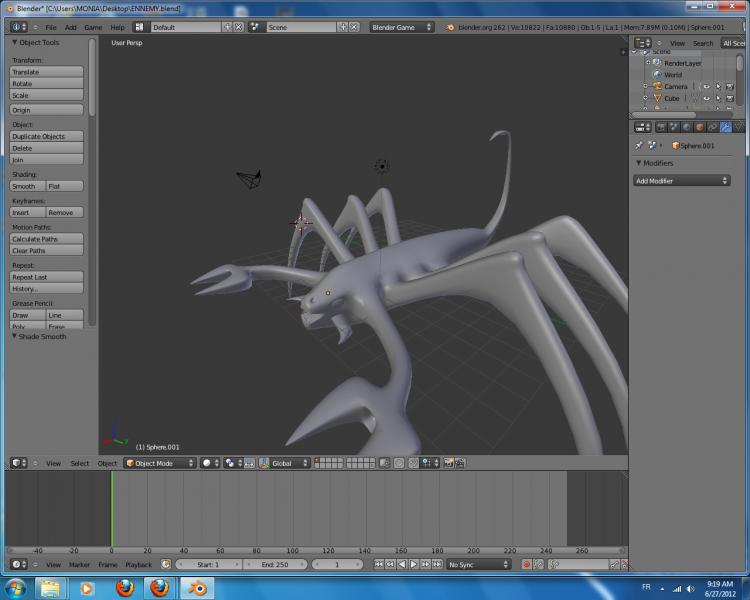Screen dimensions: 750x600
Task: Toggle Cube visibility eye in outliner
Action: (706, 98)
